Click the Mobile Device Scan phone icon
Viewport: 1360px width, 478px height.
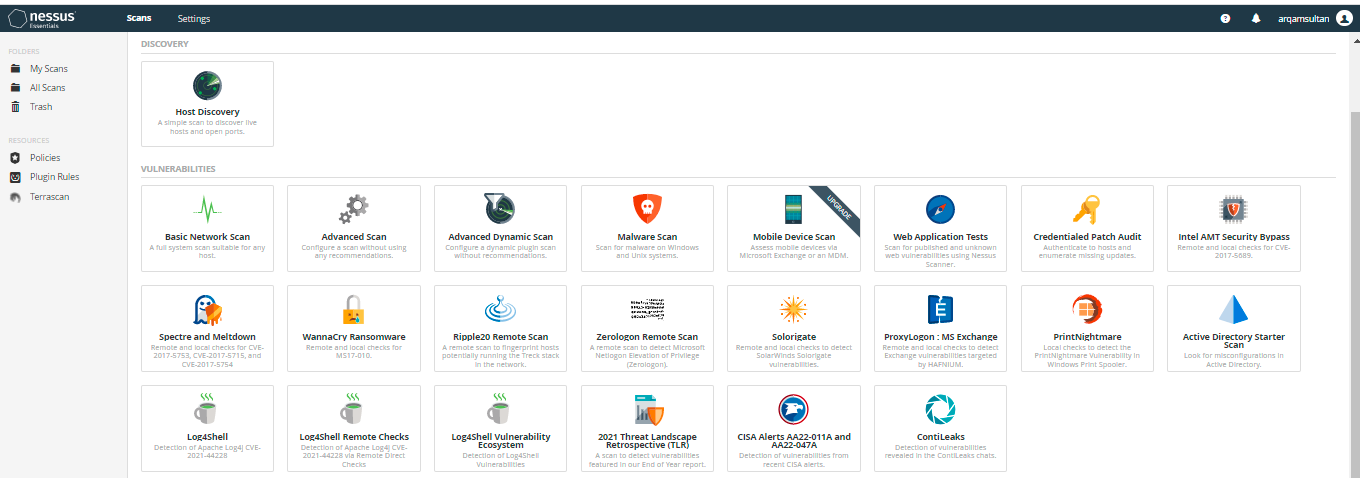click(794, 209)
